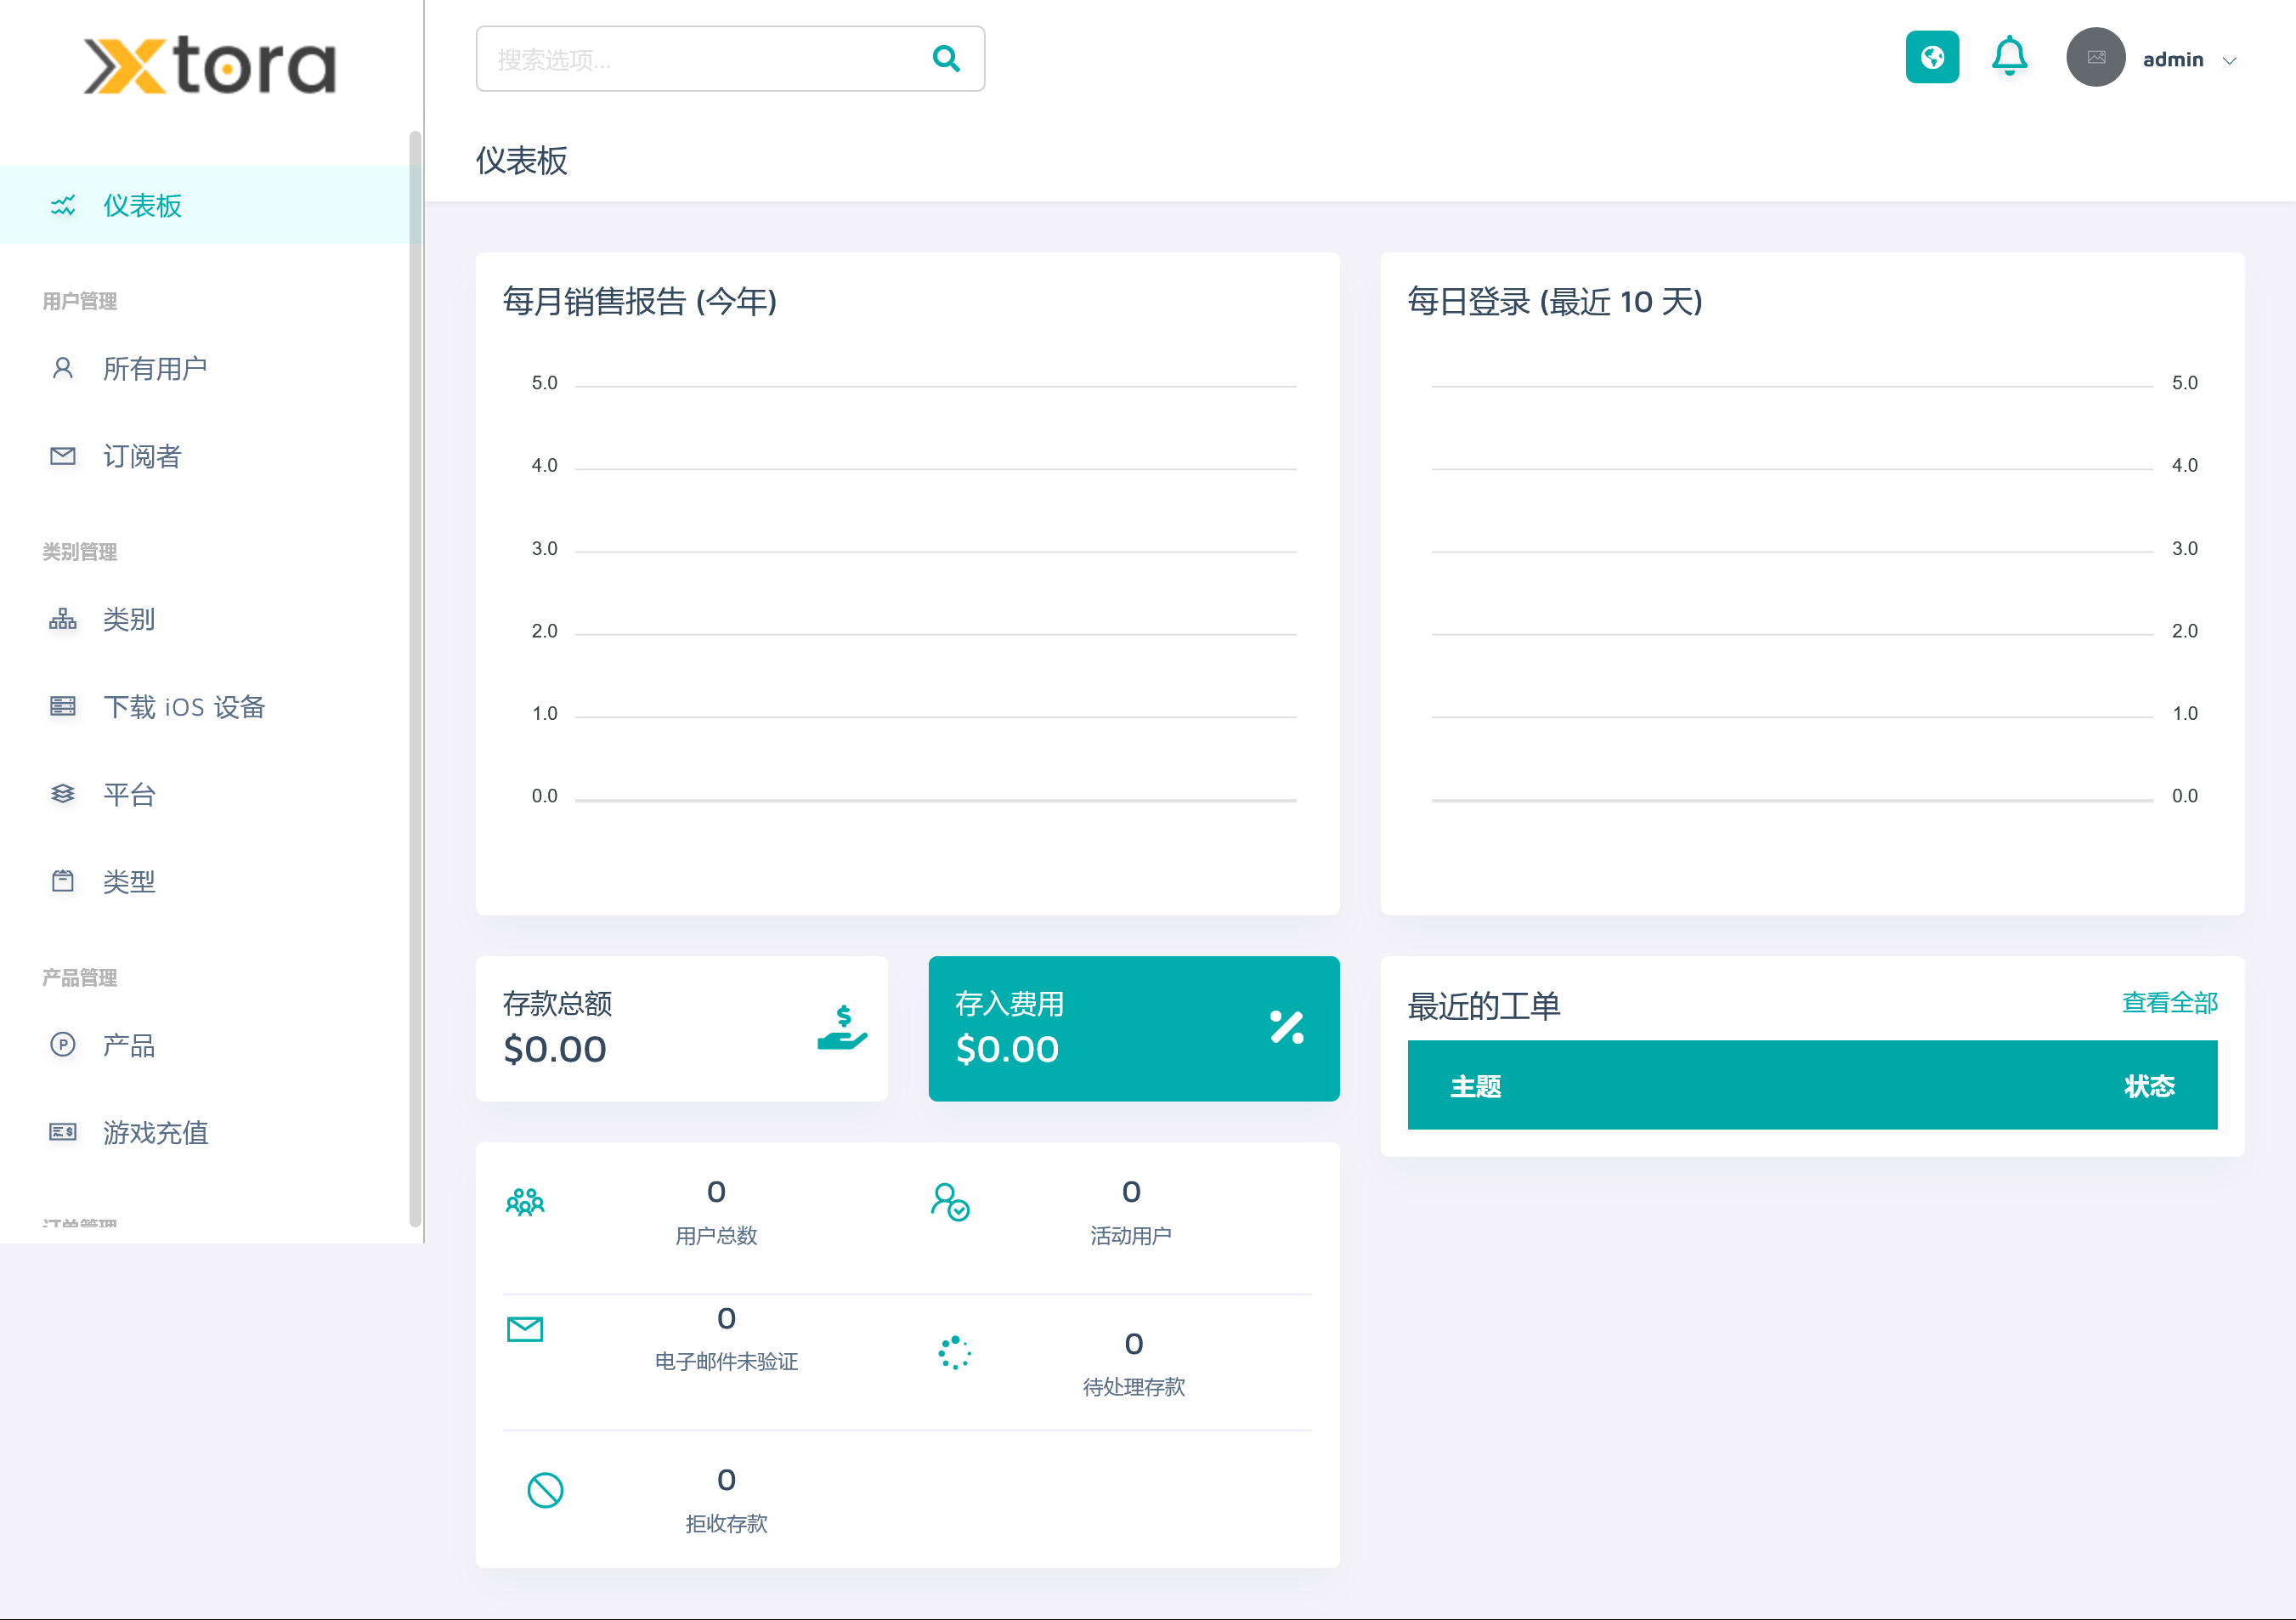
Task: Click the active users icon
Action: click(949, 1201)
